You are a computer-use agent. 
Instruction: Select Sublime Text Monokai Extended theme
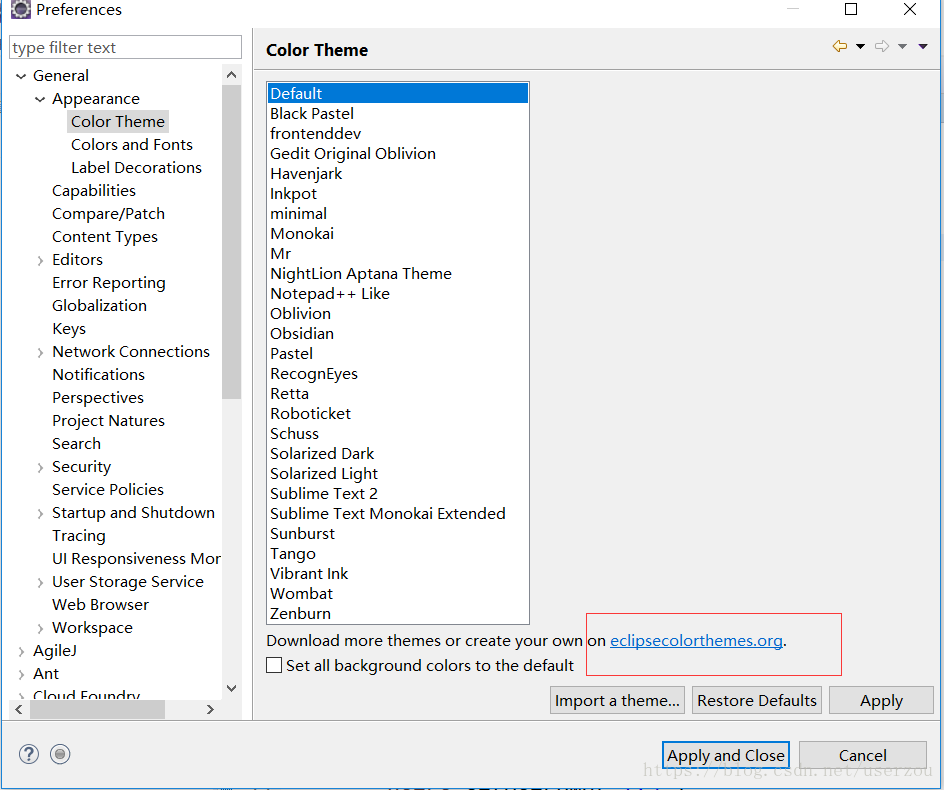[x=398, y=514]
